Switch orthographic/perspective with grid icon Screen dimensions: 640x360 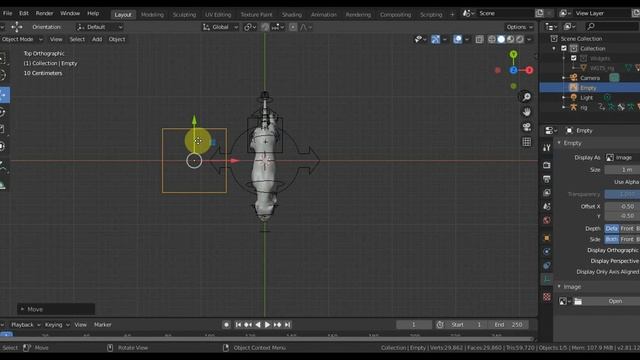click(527, 142)
